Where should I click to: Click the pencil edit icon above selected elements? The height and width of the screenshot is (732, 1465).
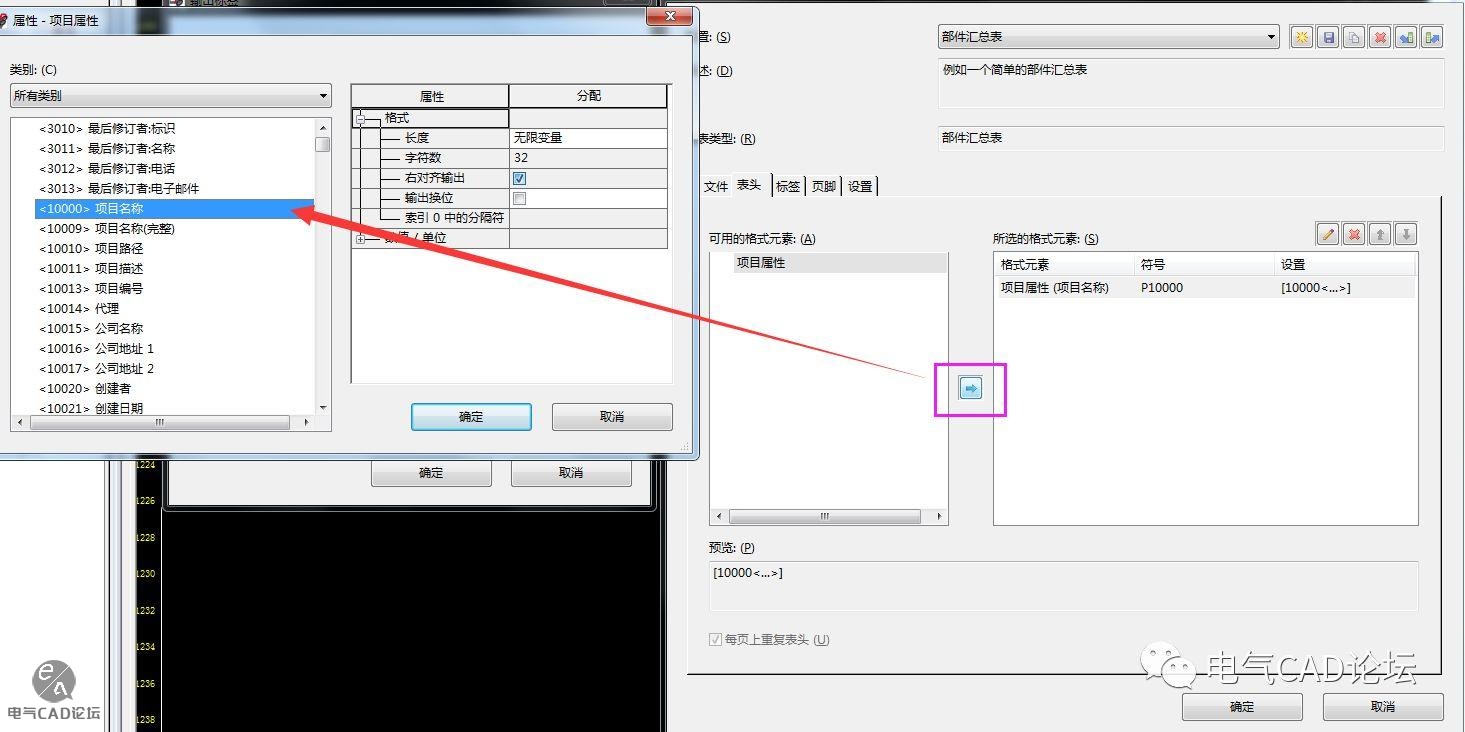coord(1328,234)
